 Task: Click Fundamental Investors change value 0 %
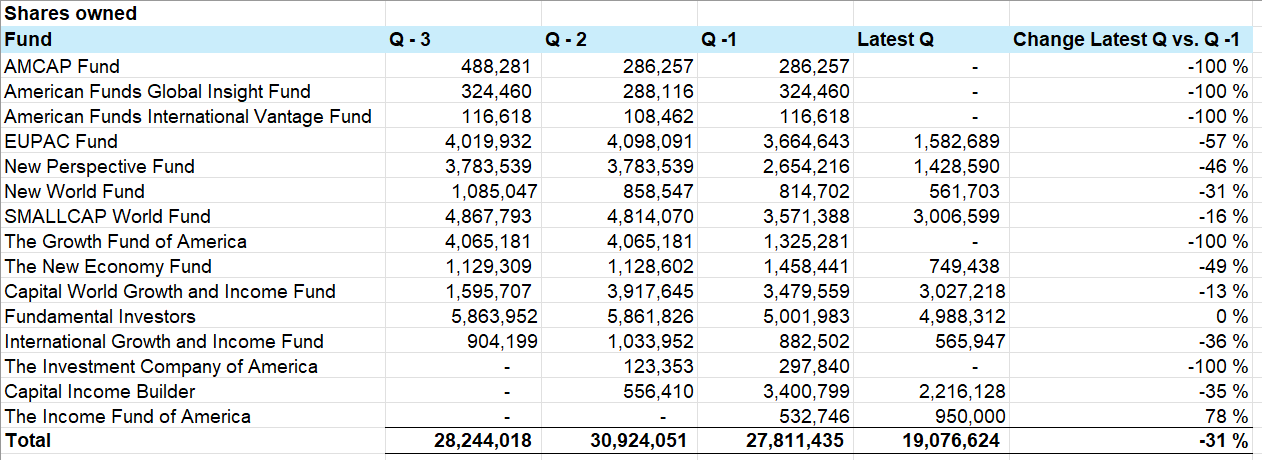pos(1233,316)
